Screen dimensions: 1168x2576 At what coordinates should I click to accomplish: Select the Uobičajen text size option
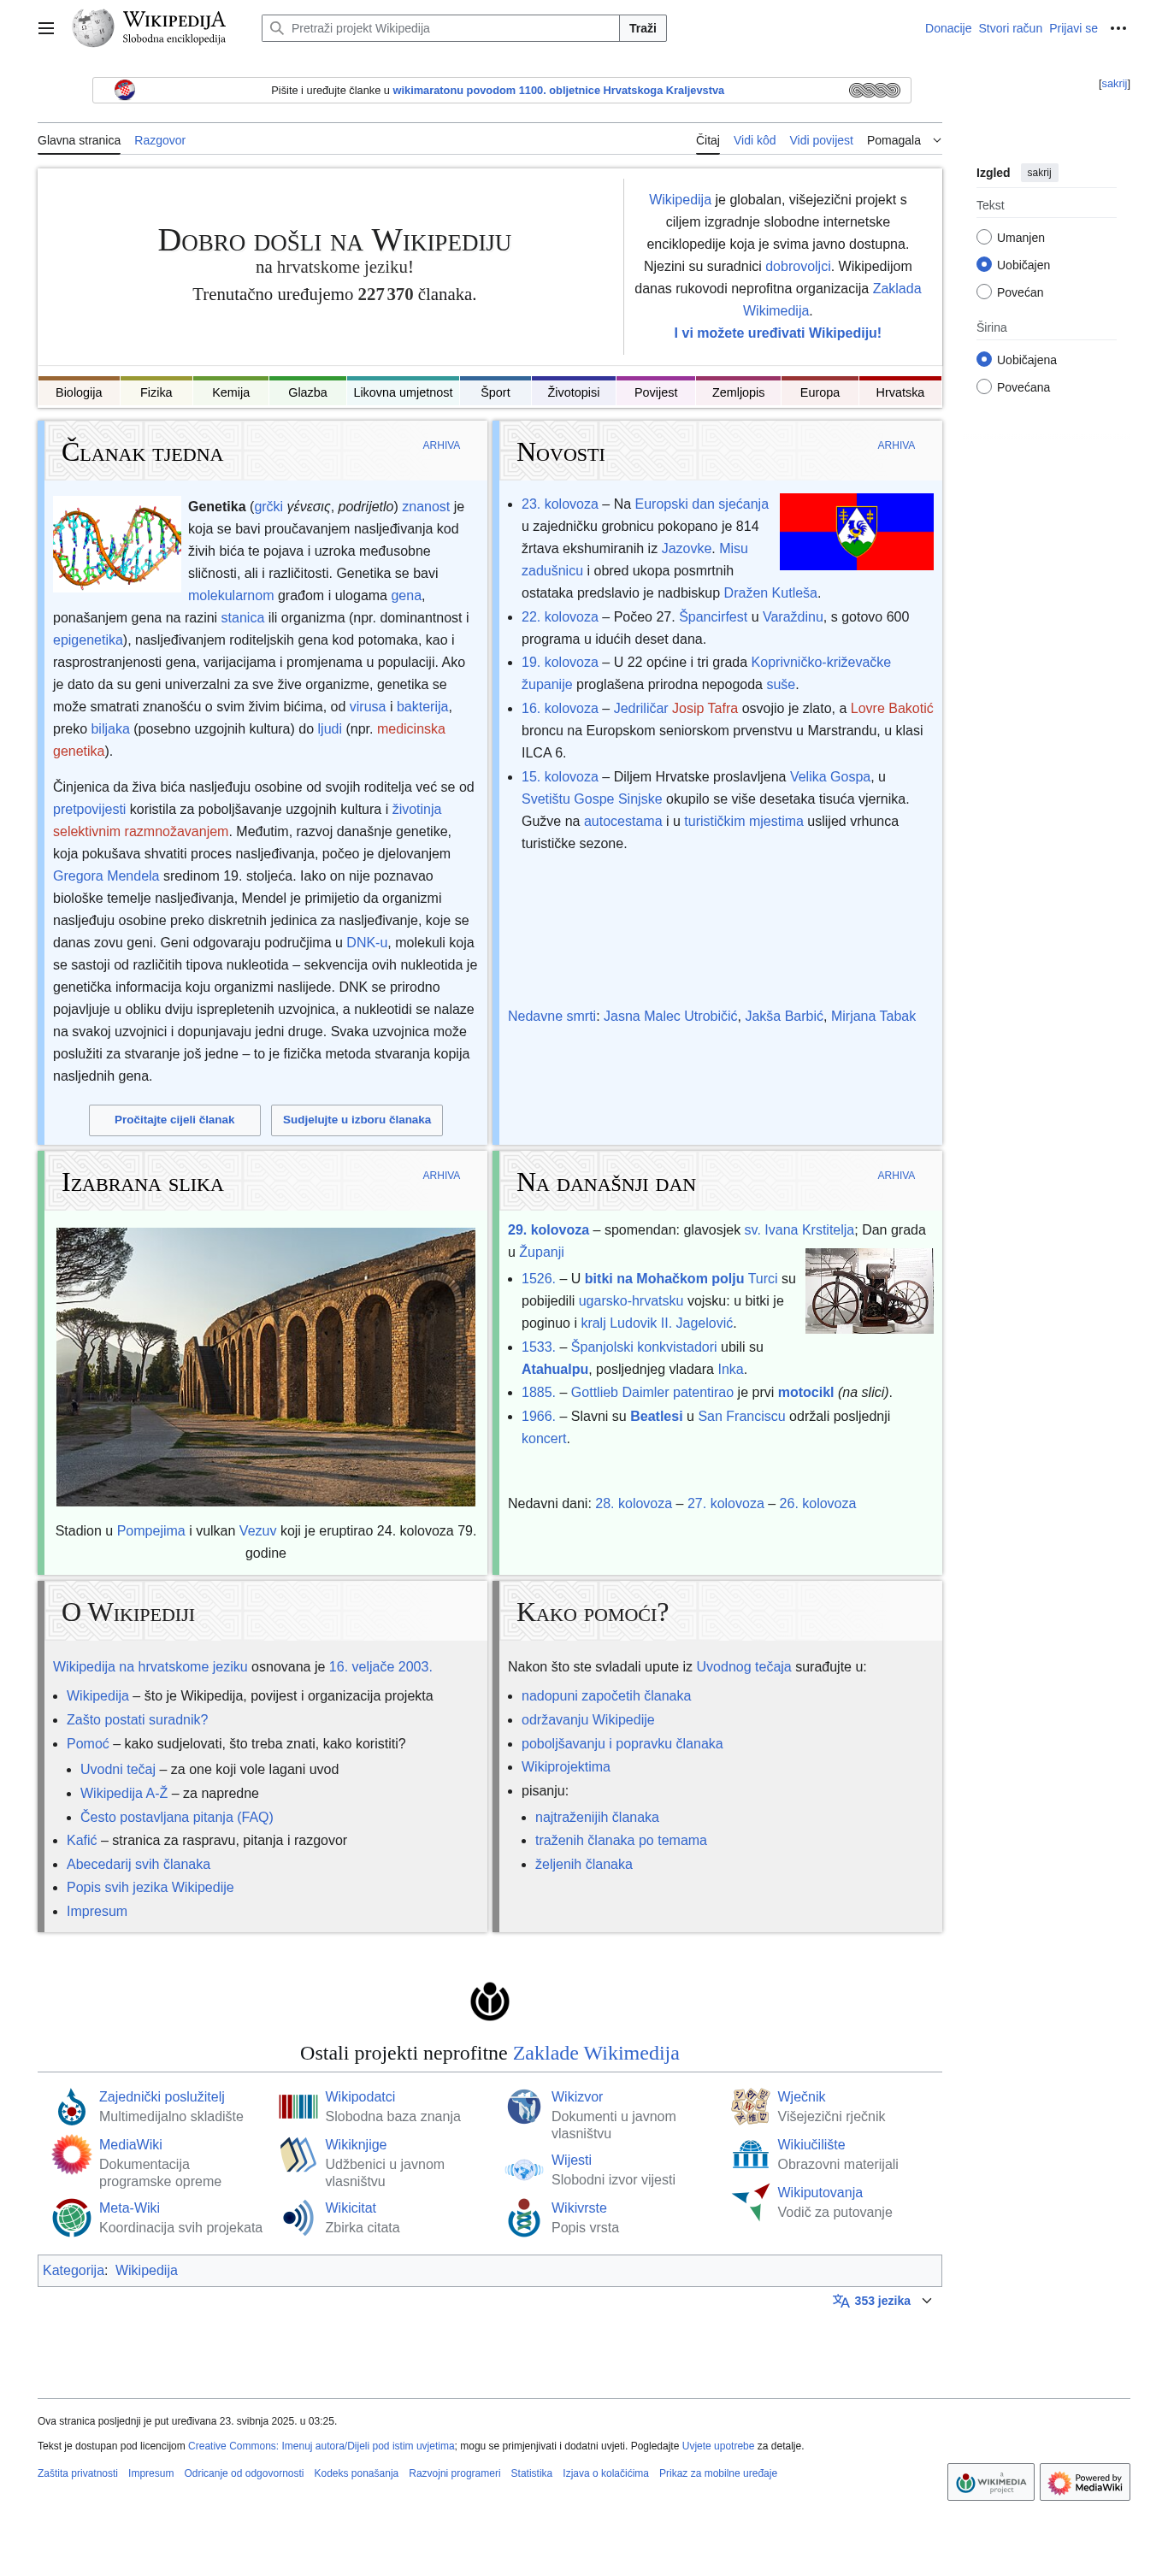pyautogui.click(x=984, y=264)
